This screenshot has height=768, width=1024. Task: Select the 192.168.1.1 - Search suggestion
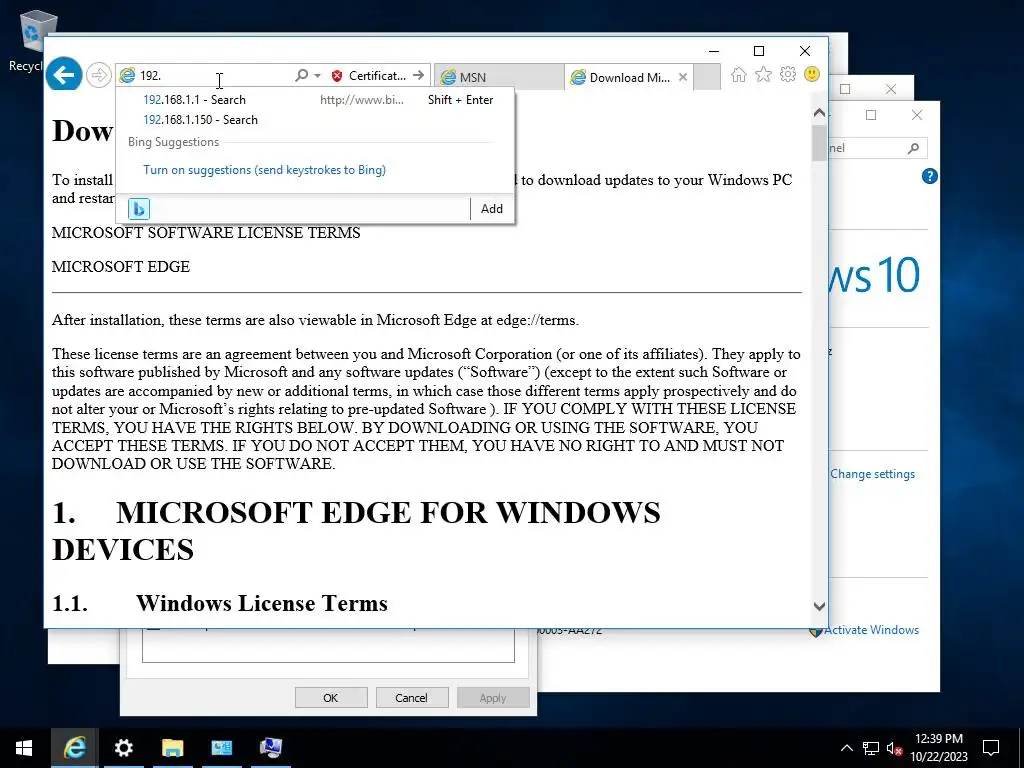(315, 100)
